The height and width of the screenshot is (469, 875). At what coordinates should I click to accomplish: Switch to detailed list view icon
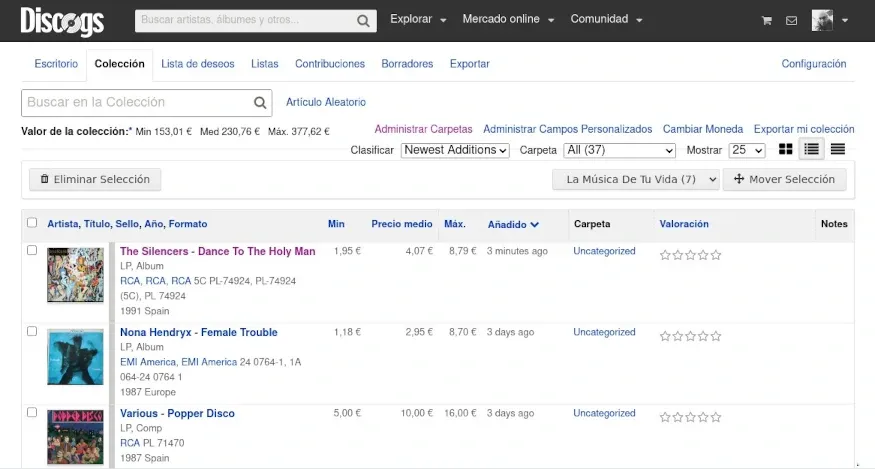pyautogui.click(x=811, y=149)
